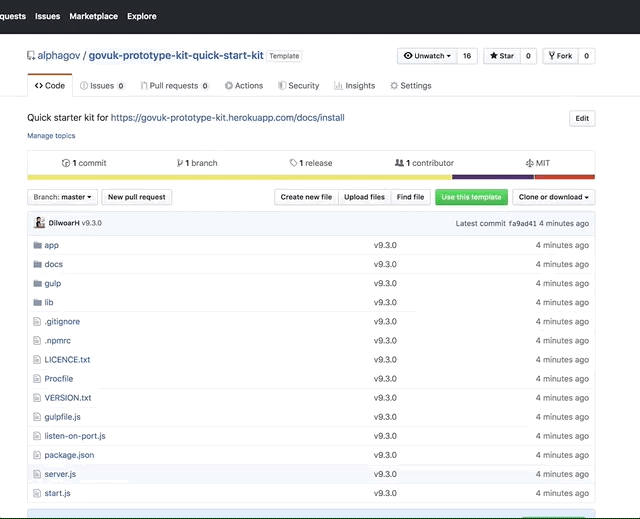This screenshot has width=640, height=519.
Task: Click the Edit description button
Action: pos(582,118)
